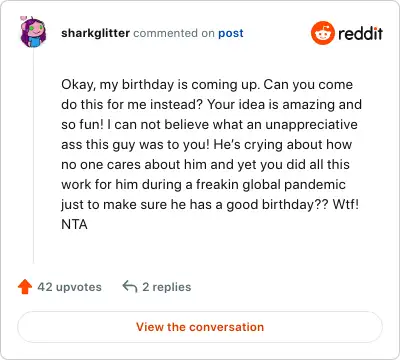The width and height of the screenshot is (400, 360).
Task: Click the "42 upvotes" count
Action: [69, 287]
